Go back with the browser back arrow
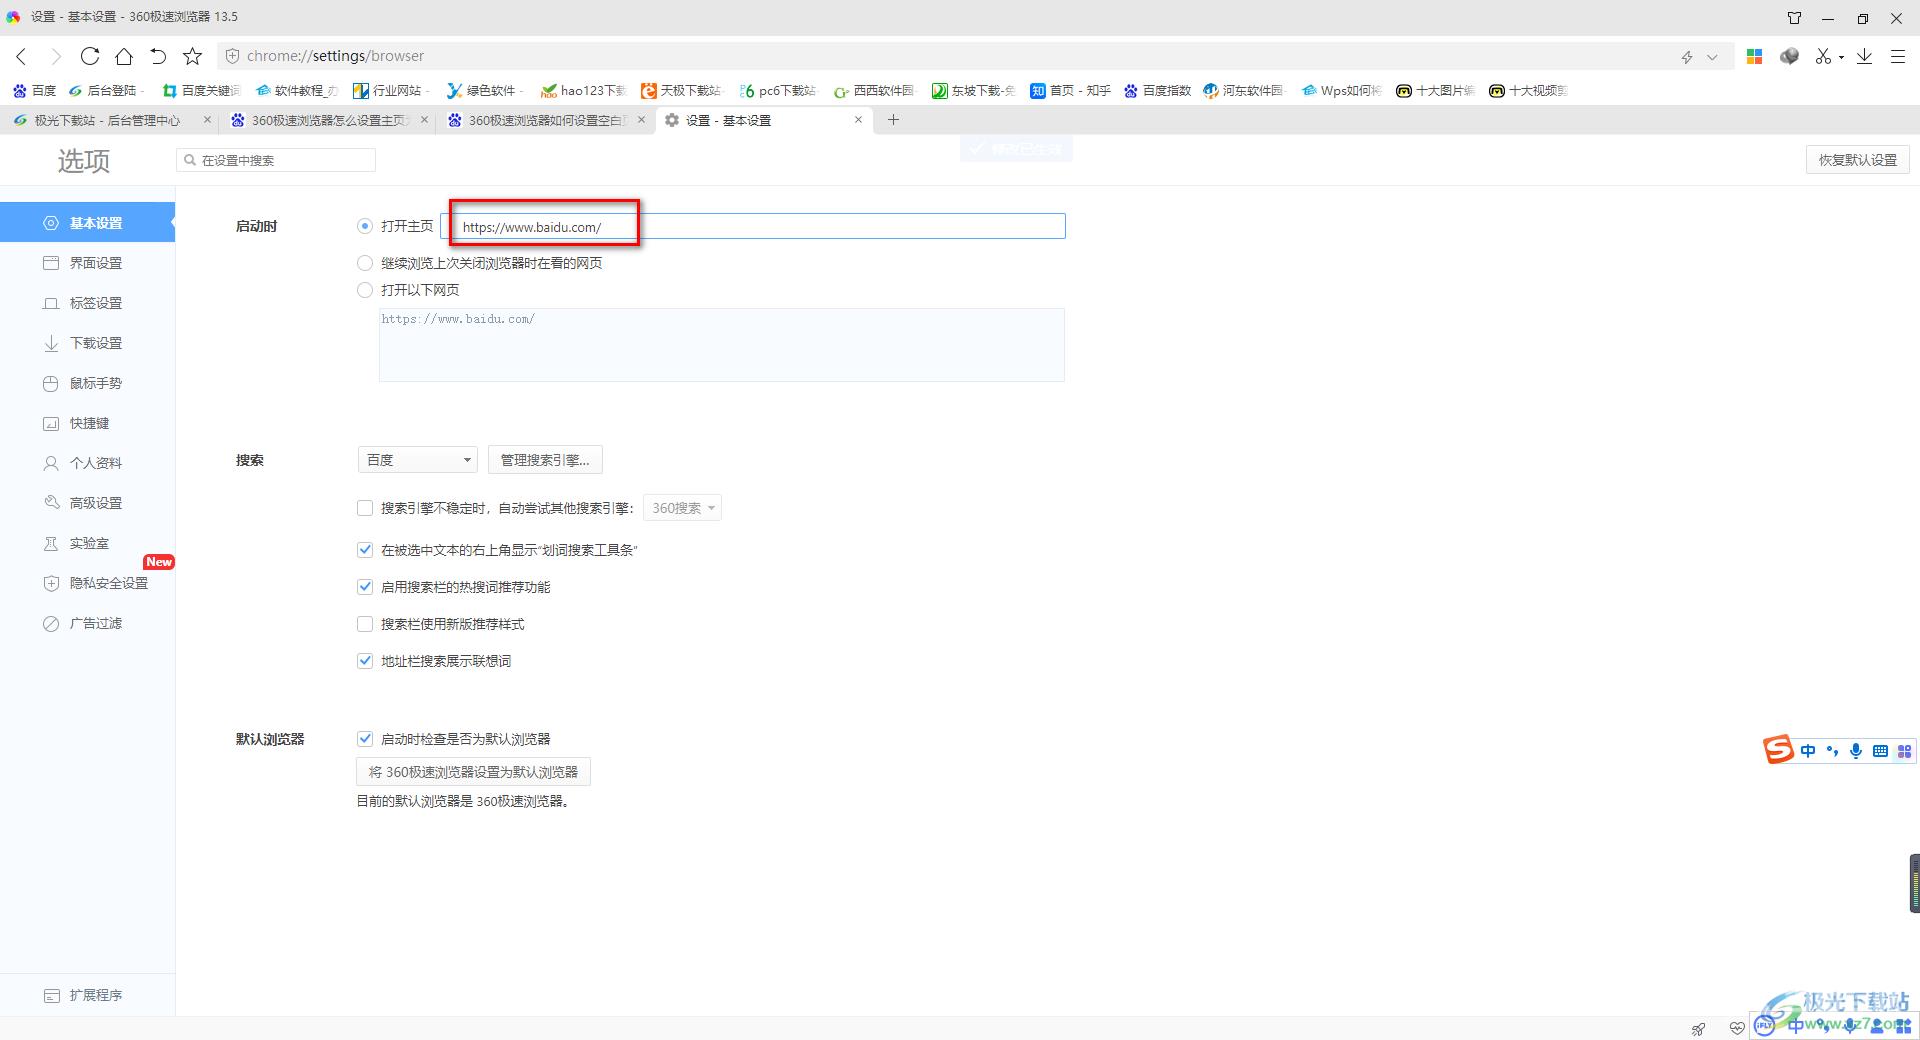1920x1040 pixels. click(x=22, y=56)
